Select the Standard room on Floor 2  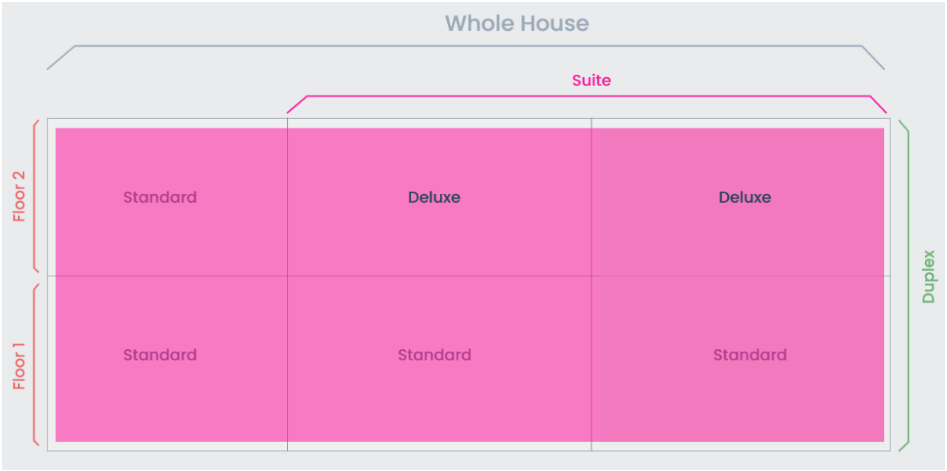point(160,197)
